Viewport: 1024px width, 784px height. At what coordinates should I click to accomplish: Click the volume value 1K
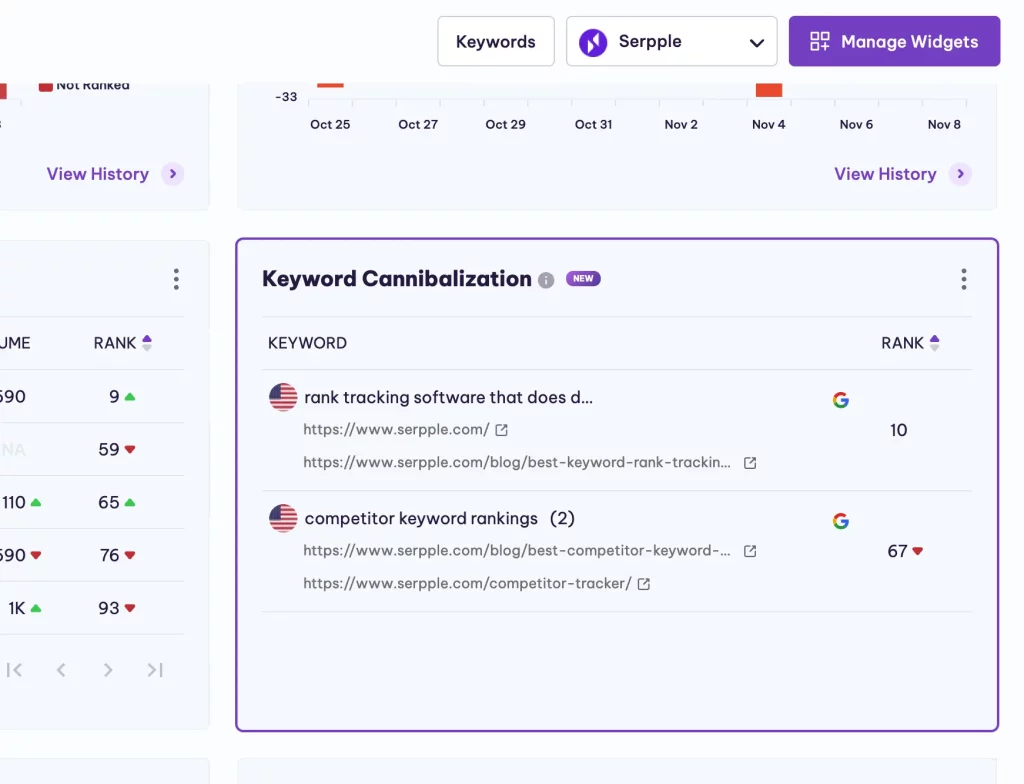point(17,608)
